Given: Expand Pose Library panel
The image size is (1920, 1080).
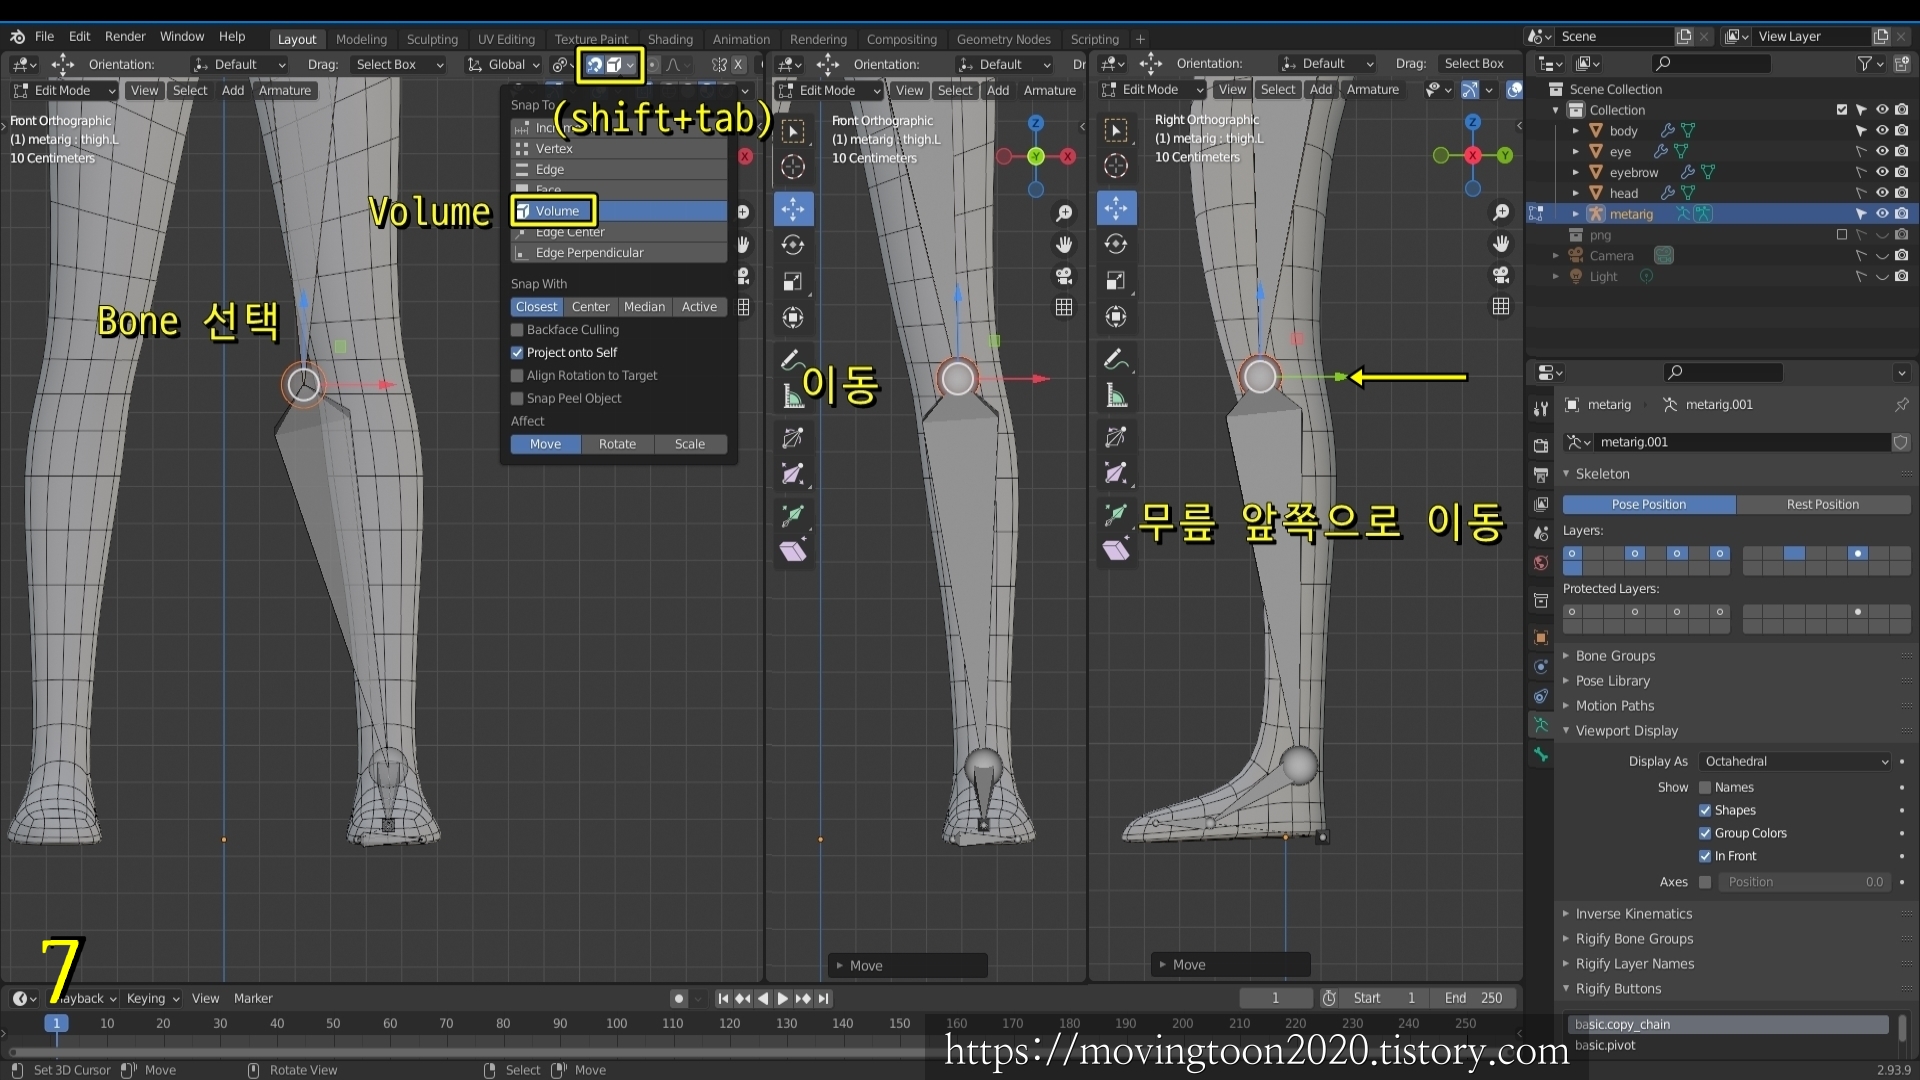Looking at the screenshot, I should (x=1613, y=681).
